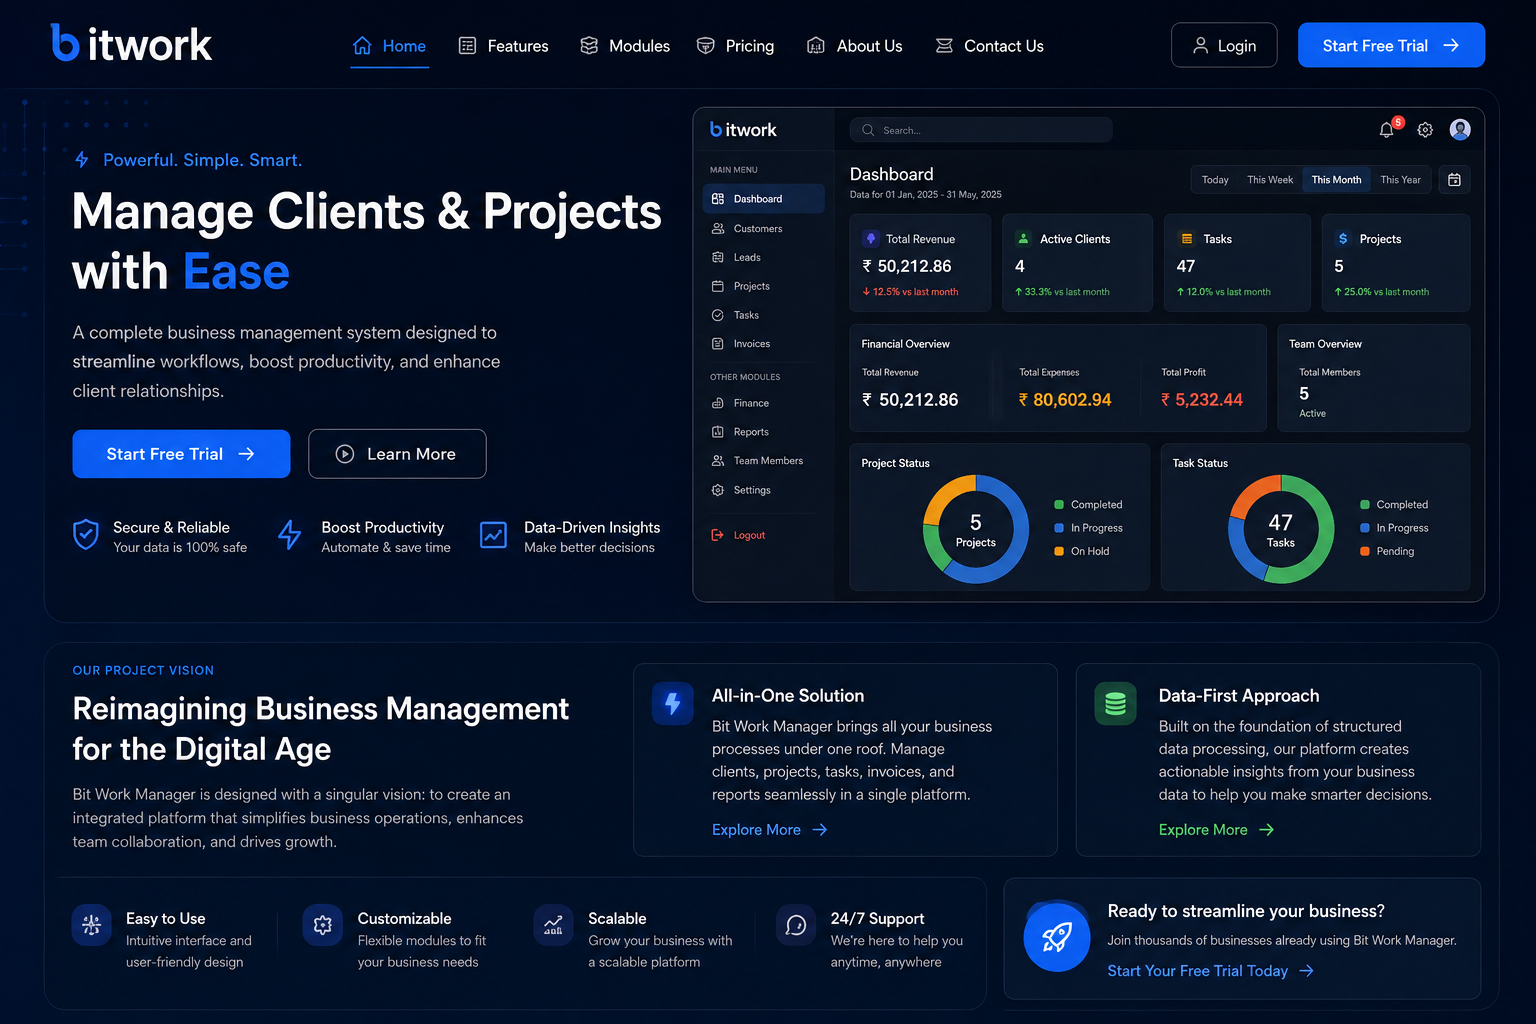Screen dimensions: 1536x1024
Task: Select Customers in dashboard sidebar
Action: click(763, 229)
